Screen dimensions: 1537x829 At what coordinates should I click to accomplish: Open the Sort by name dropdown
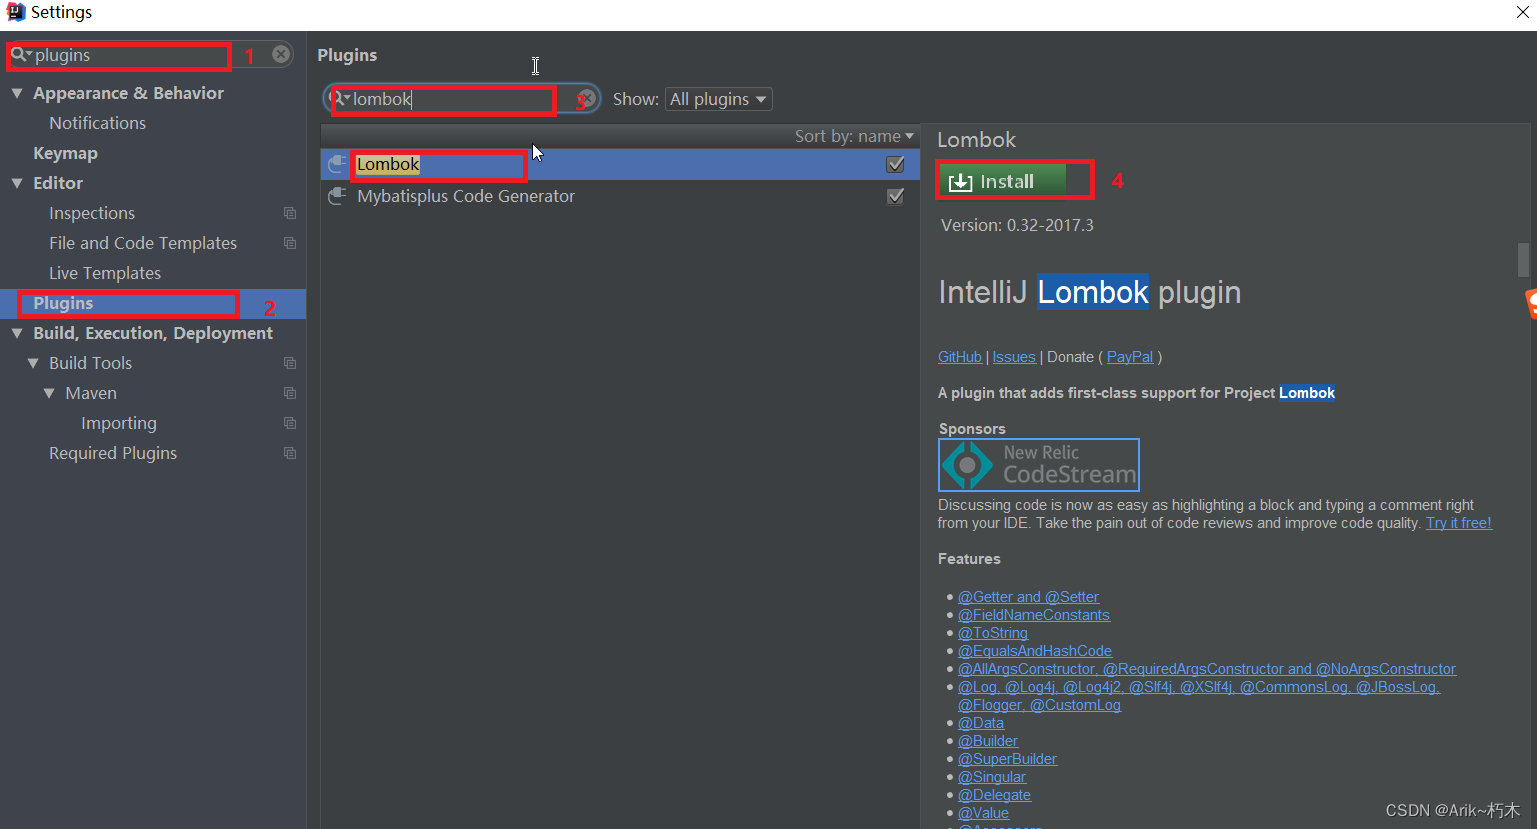pyautogui.click(x=854, y=136)
